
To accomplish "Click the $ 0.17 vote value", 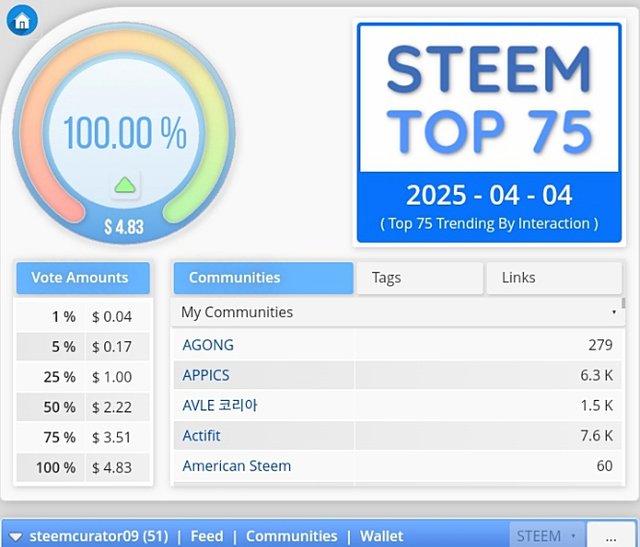I will point(112,347).
